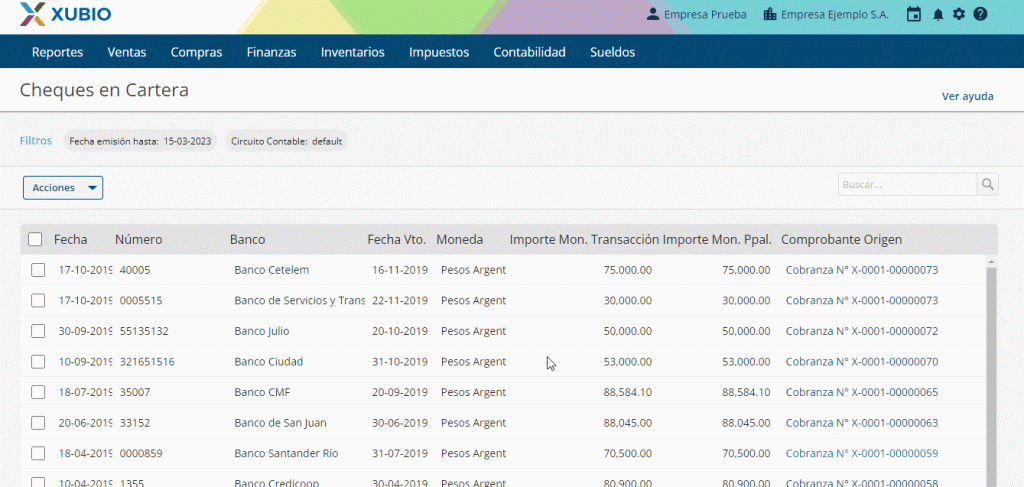The height and width of the screenshot is (487, 1024).
Task: Sort by the Fecha column header
Action: point(71,240)
